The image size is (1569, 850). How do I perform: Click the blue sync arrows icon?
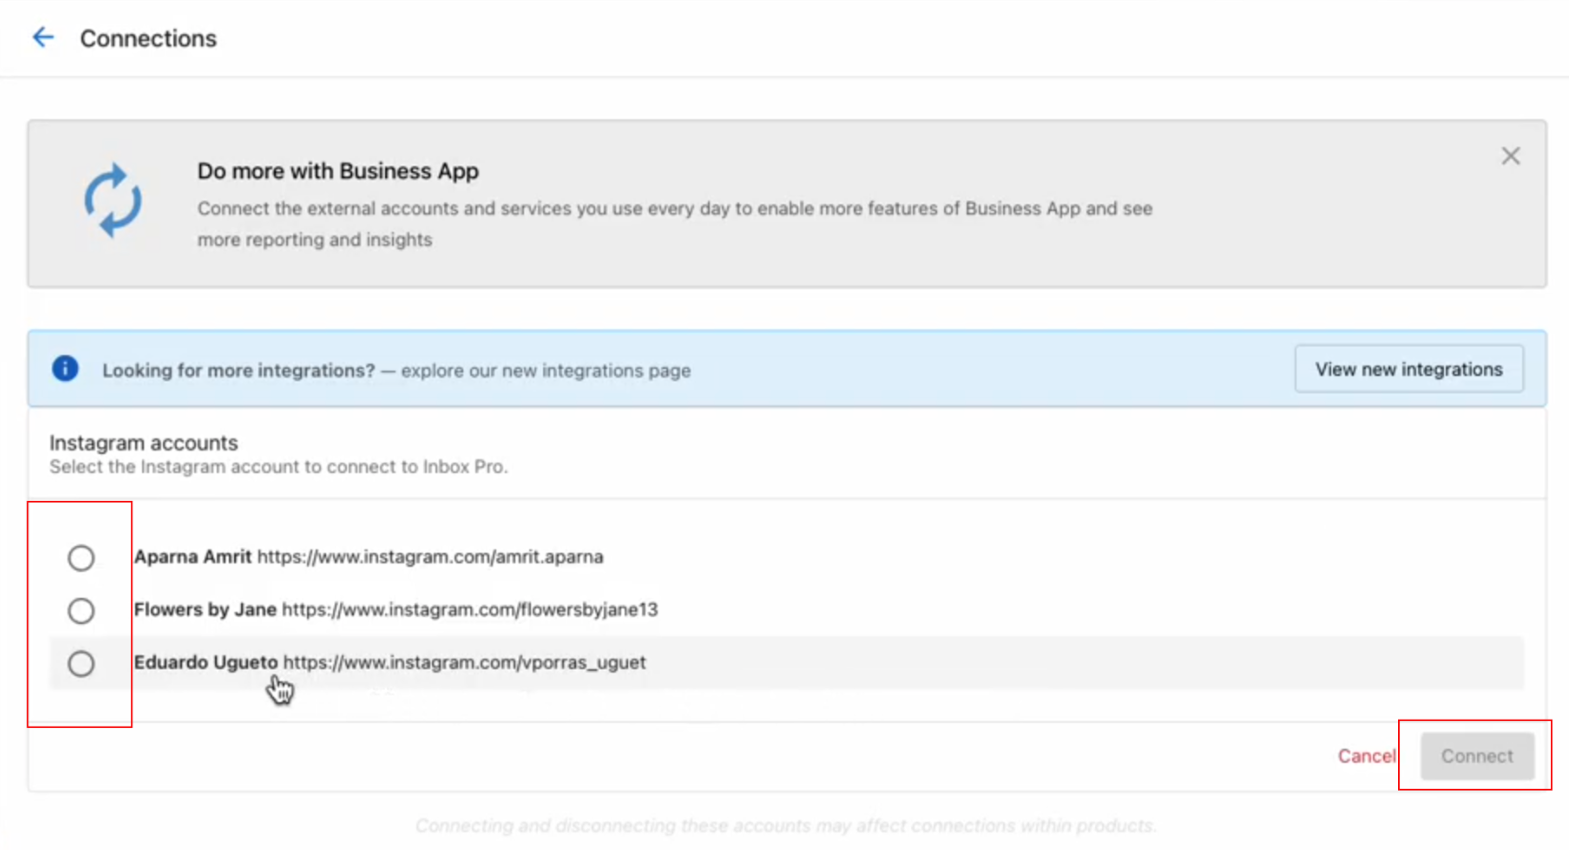pos(112,201)
